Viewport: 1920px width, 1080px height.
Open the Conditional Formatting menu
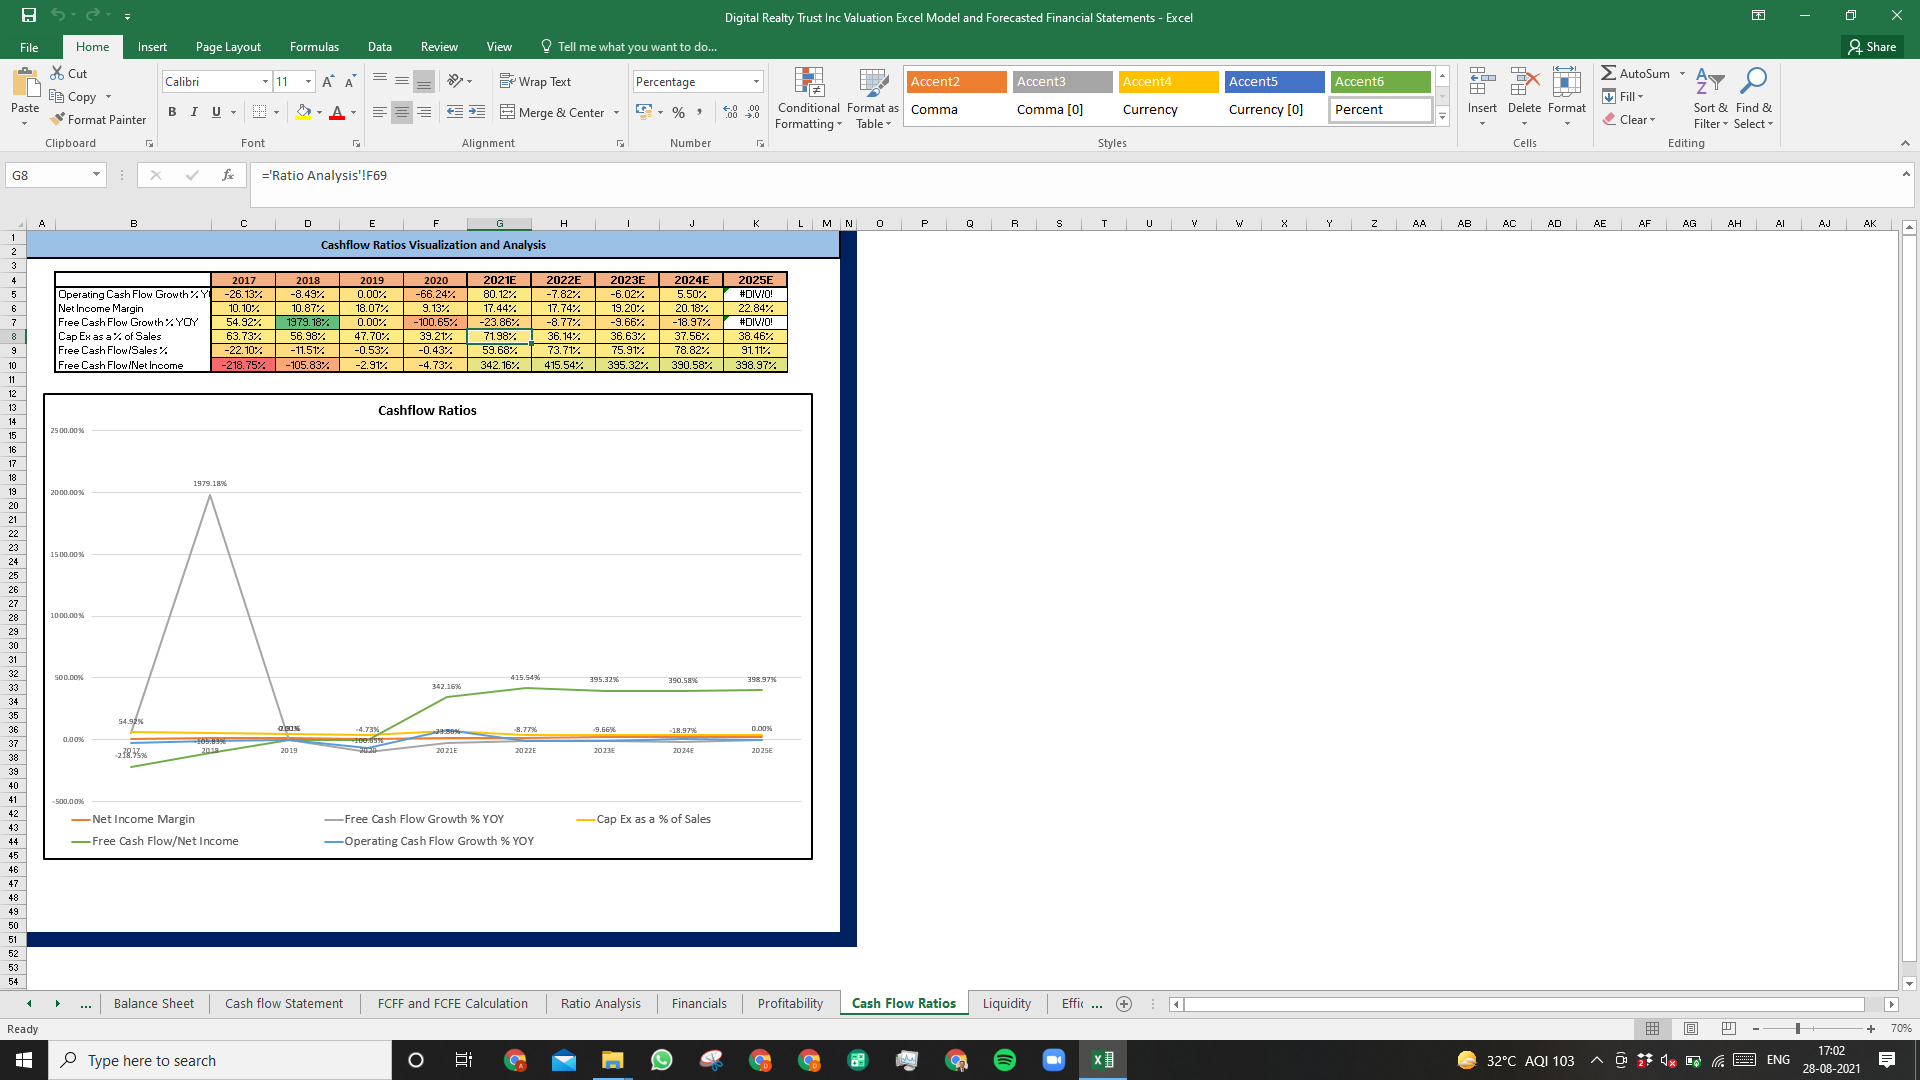[808, 98]
